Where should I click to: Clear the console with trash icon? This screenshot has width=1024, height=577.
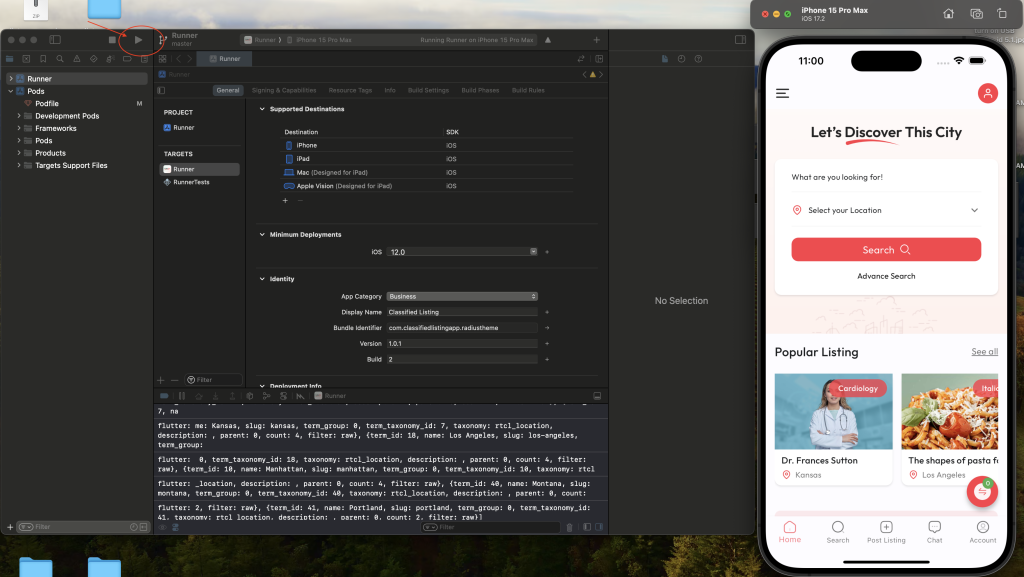click(x=569, y=527)
